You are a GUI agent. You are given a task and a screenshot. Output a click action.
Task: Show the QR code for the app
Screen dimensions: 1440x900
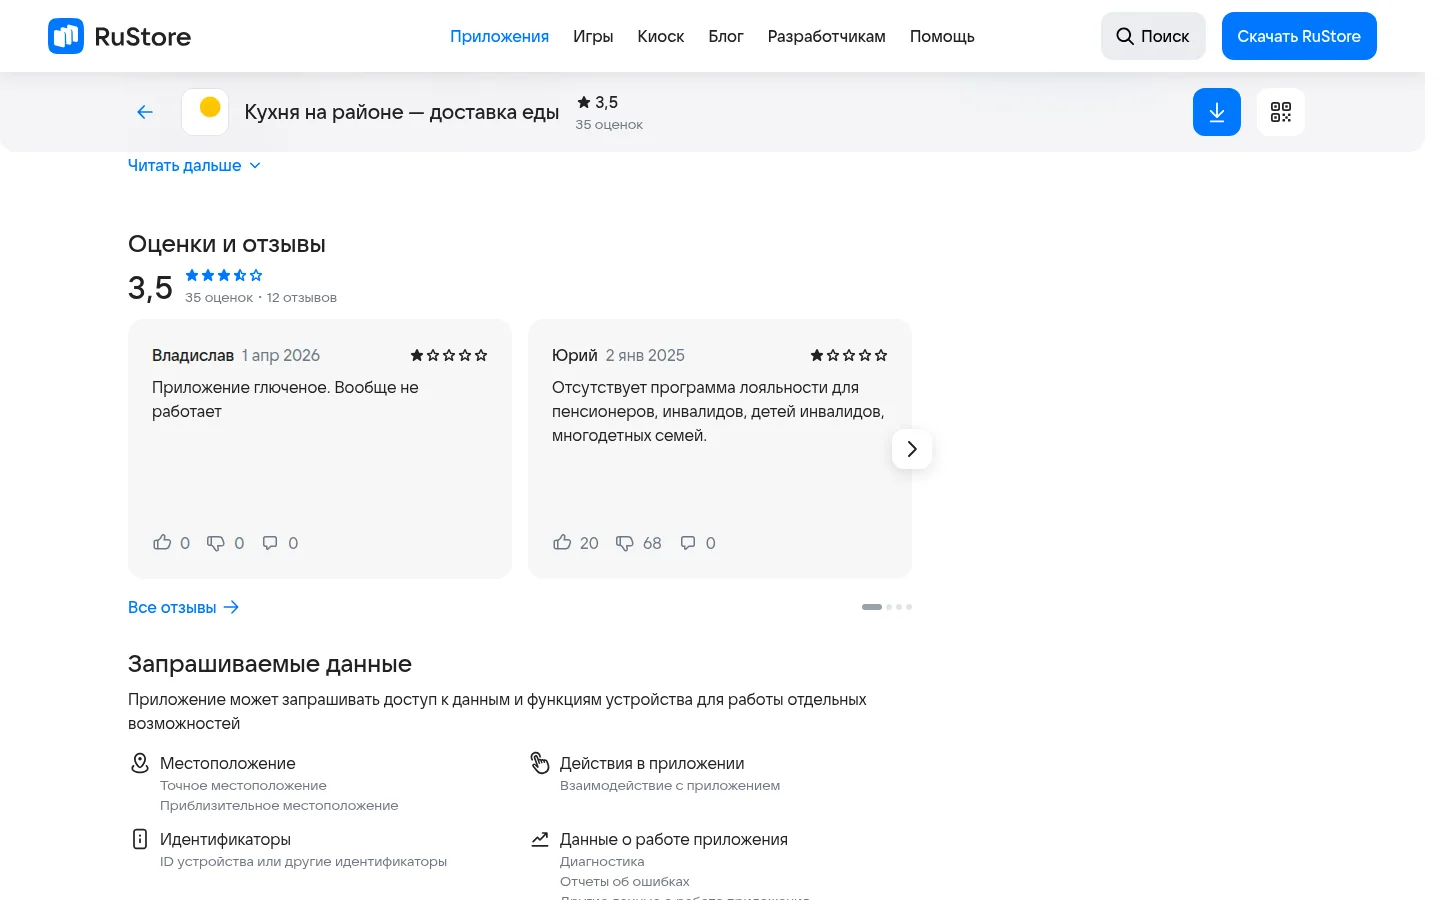tap(1281, 112)
